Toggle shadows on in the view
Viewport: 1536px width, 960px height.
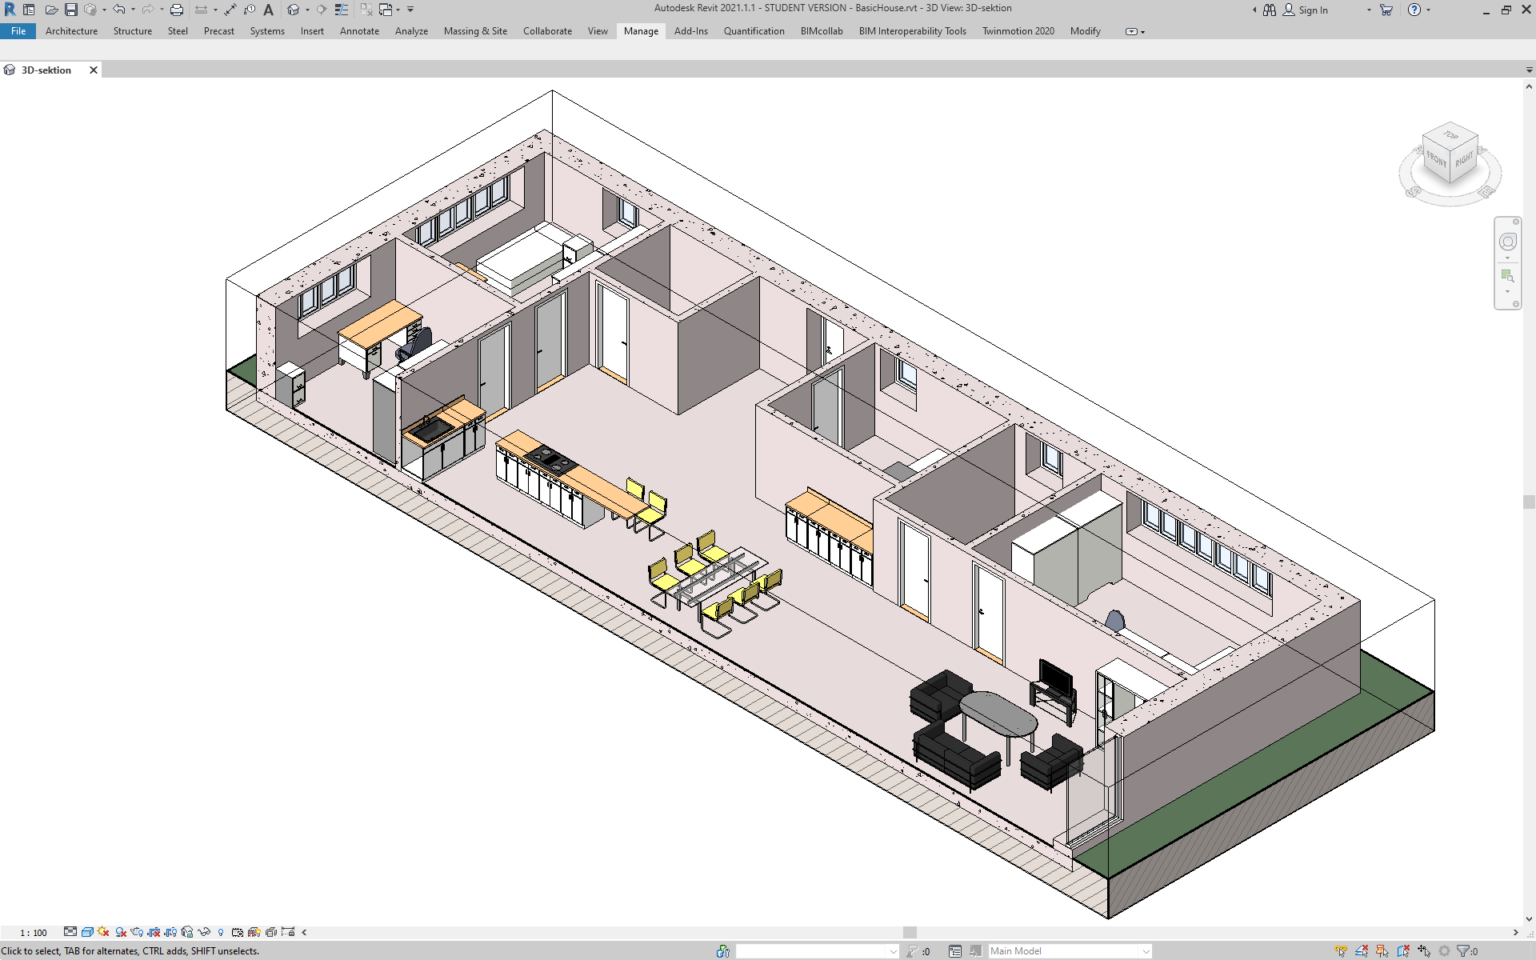(121, 933)
